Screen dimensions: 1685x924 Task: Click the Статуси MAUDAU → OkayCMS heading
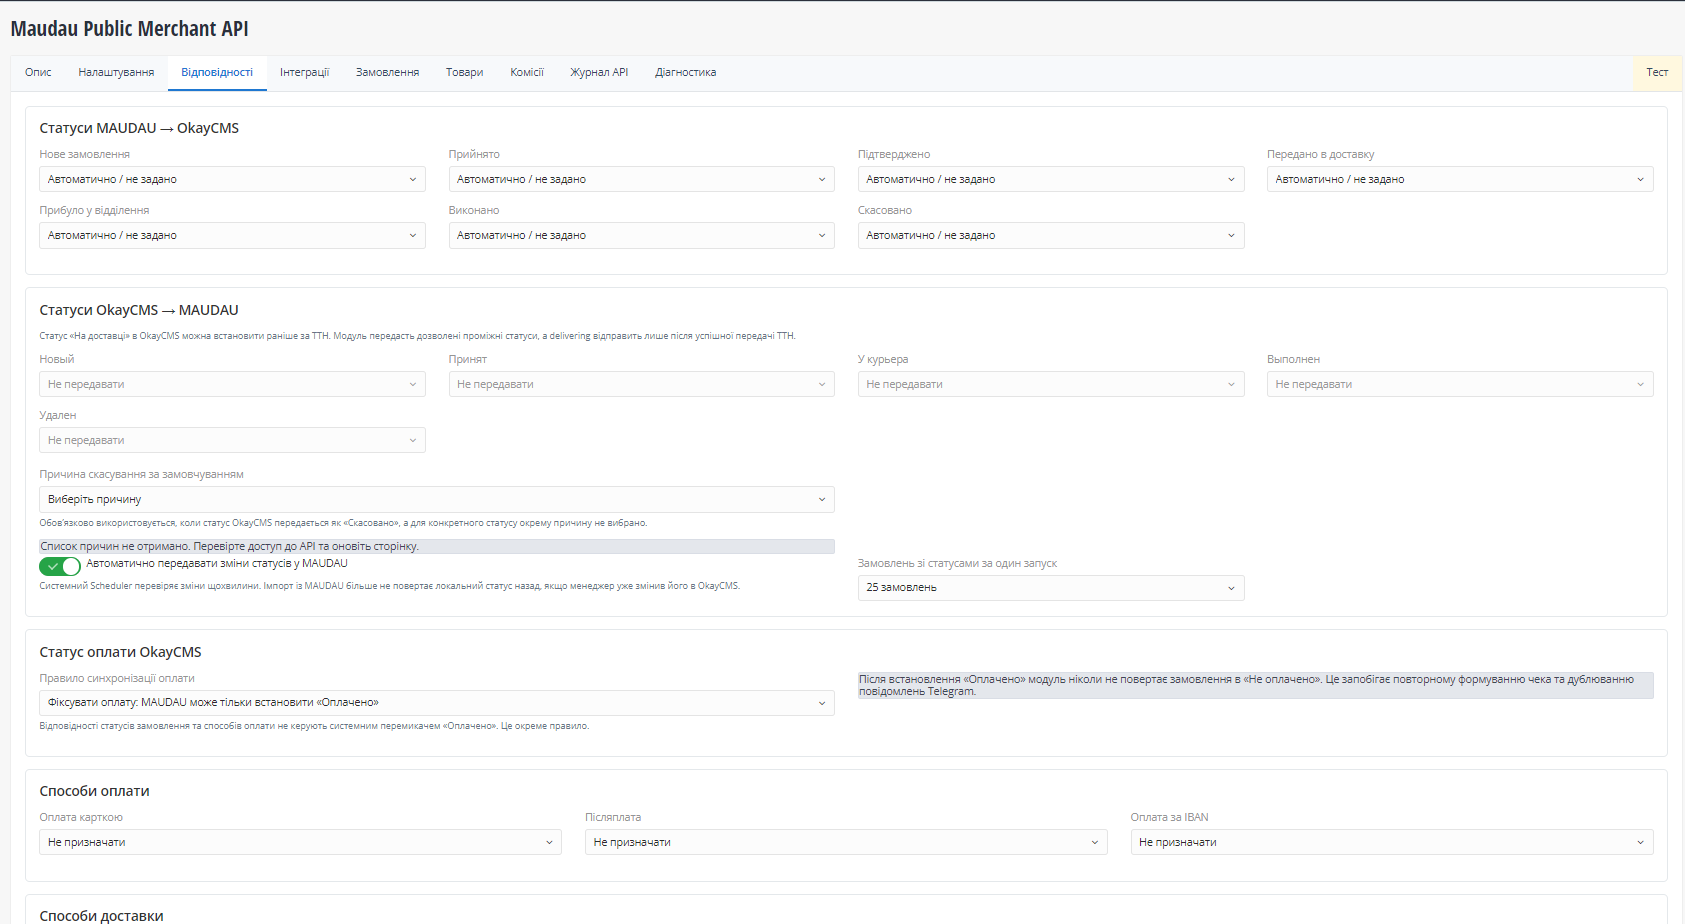tap(139, 128)
